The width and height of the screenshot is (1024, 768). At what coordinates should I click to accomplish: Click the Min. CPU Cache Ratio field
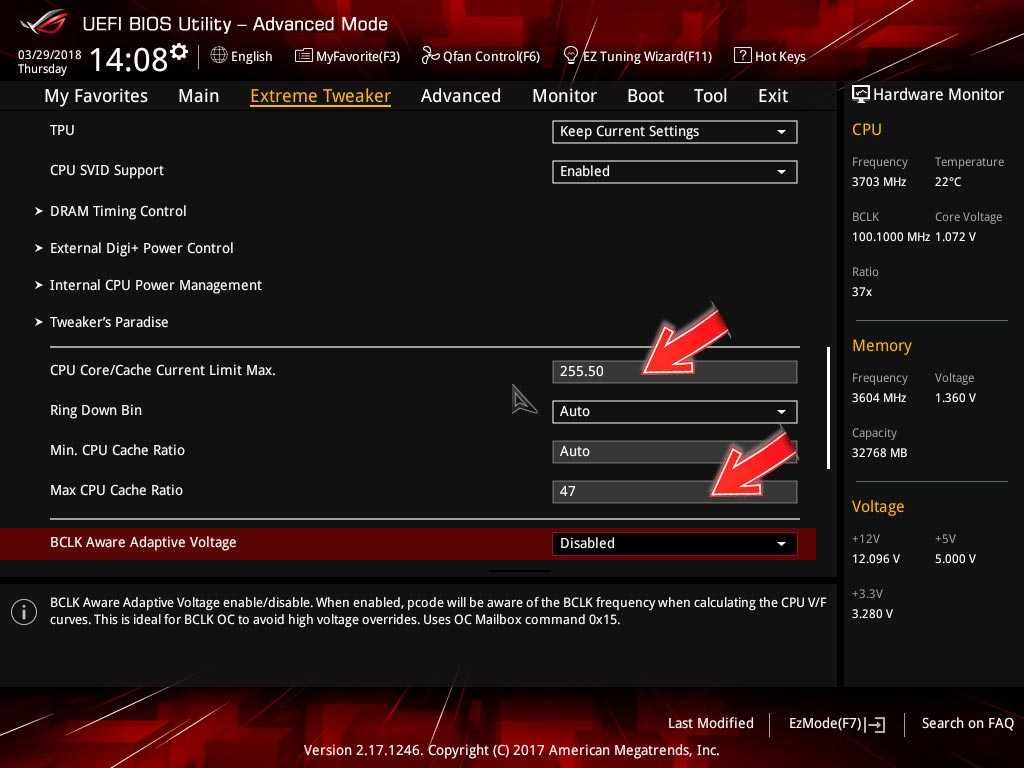675,451
